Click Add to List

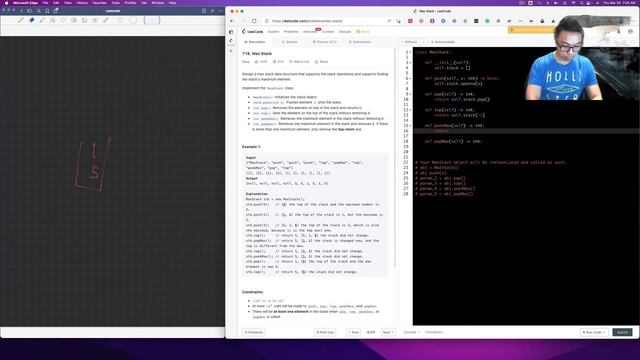[x=299, y=62]
